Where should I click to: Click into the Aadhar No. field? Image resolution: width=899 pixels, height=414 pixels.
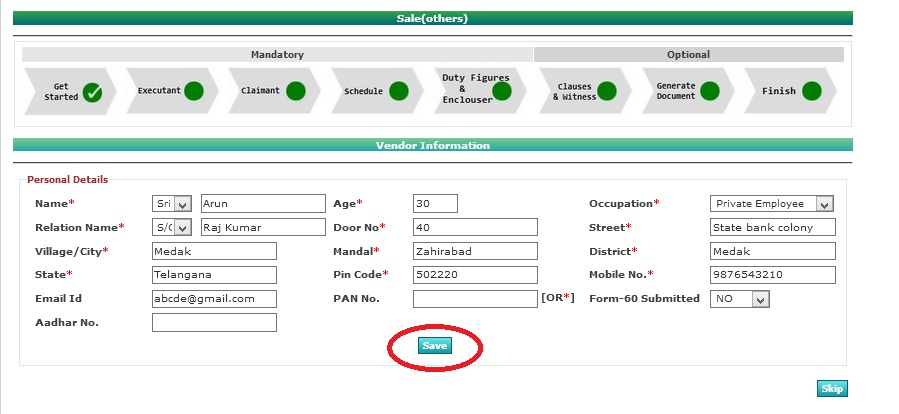214,323
